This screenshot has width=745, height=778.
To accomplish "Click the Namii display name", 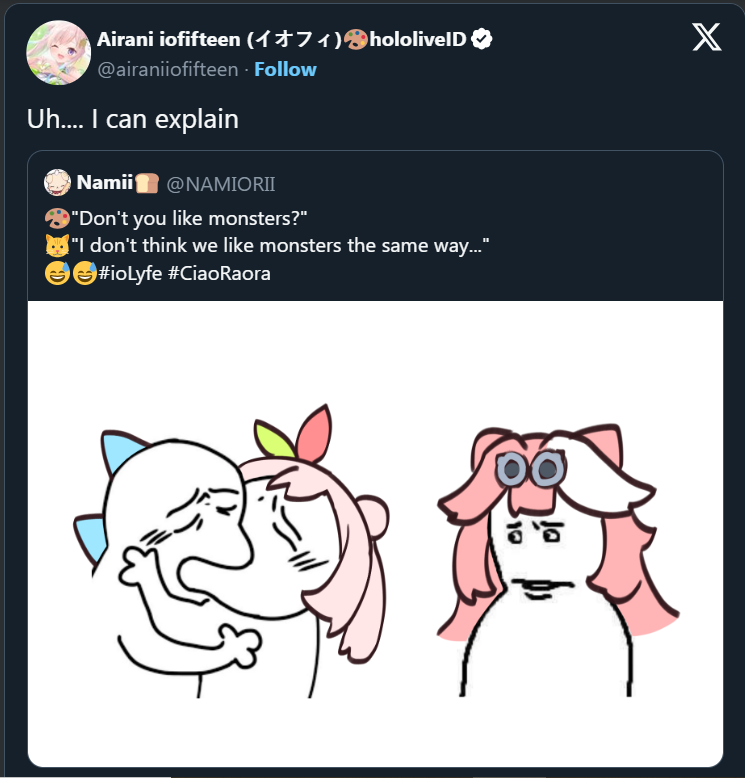I will [105, 183].
